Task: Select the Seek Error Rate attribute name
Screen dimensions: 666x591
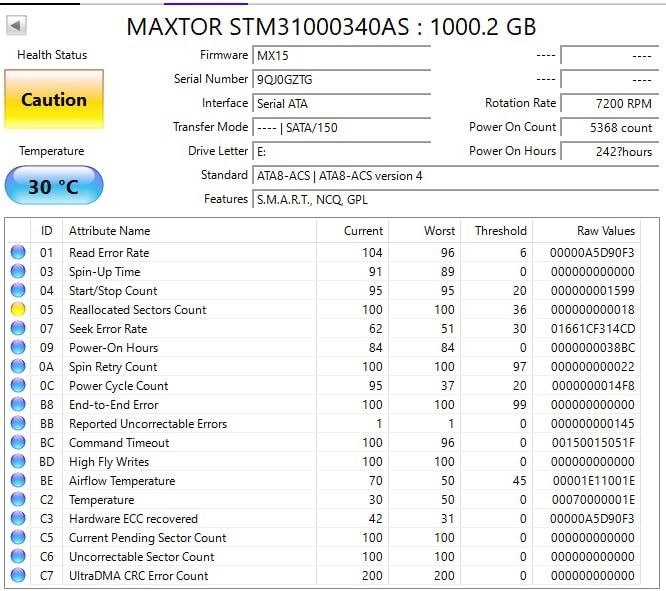Action: (108, 329)
